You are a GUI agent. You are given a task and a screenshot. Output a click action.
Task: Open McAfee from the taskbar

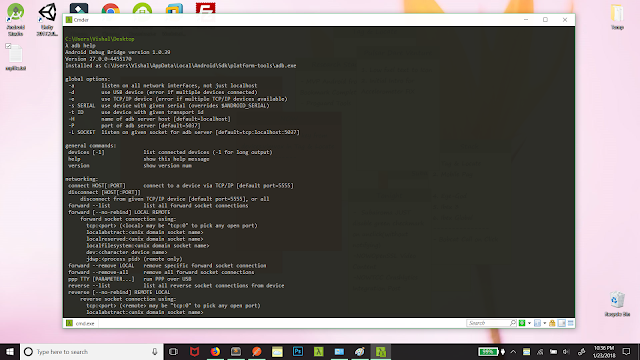point(194,351)
